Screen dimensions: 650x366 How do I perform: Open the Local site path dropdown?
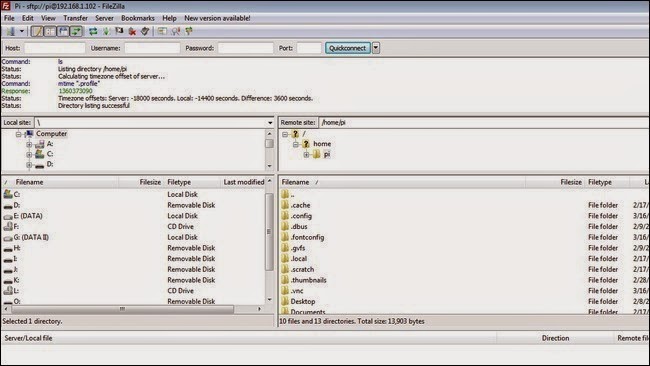pyautogui.click(x=270, y=123)
